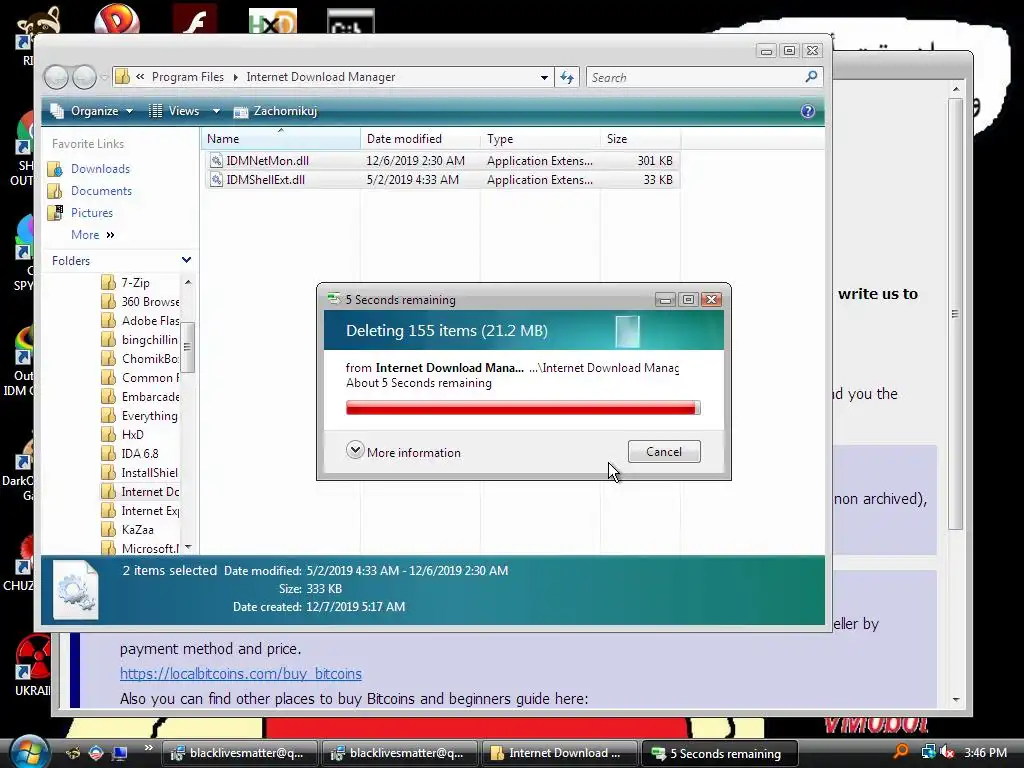Cancel the deleting items operation
The height and width of the screenshot is (768, 1024).
664,452
